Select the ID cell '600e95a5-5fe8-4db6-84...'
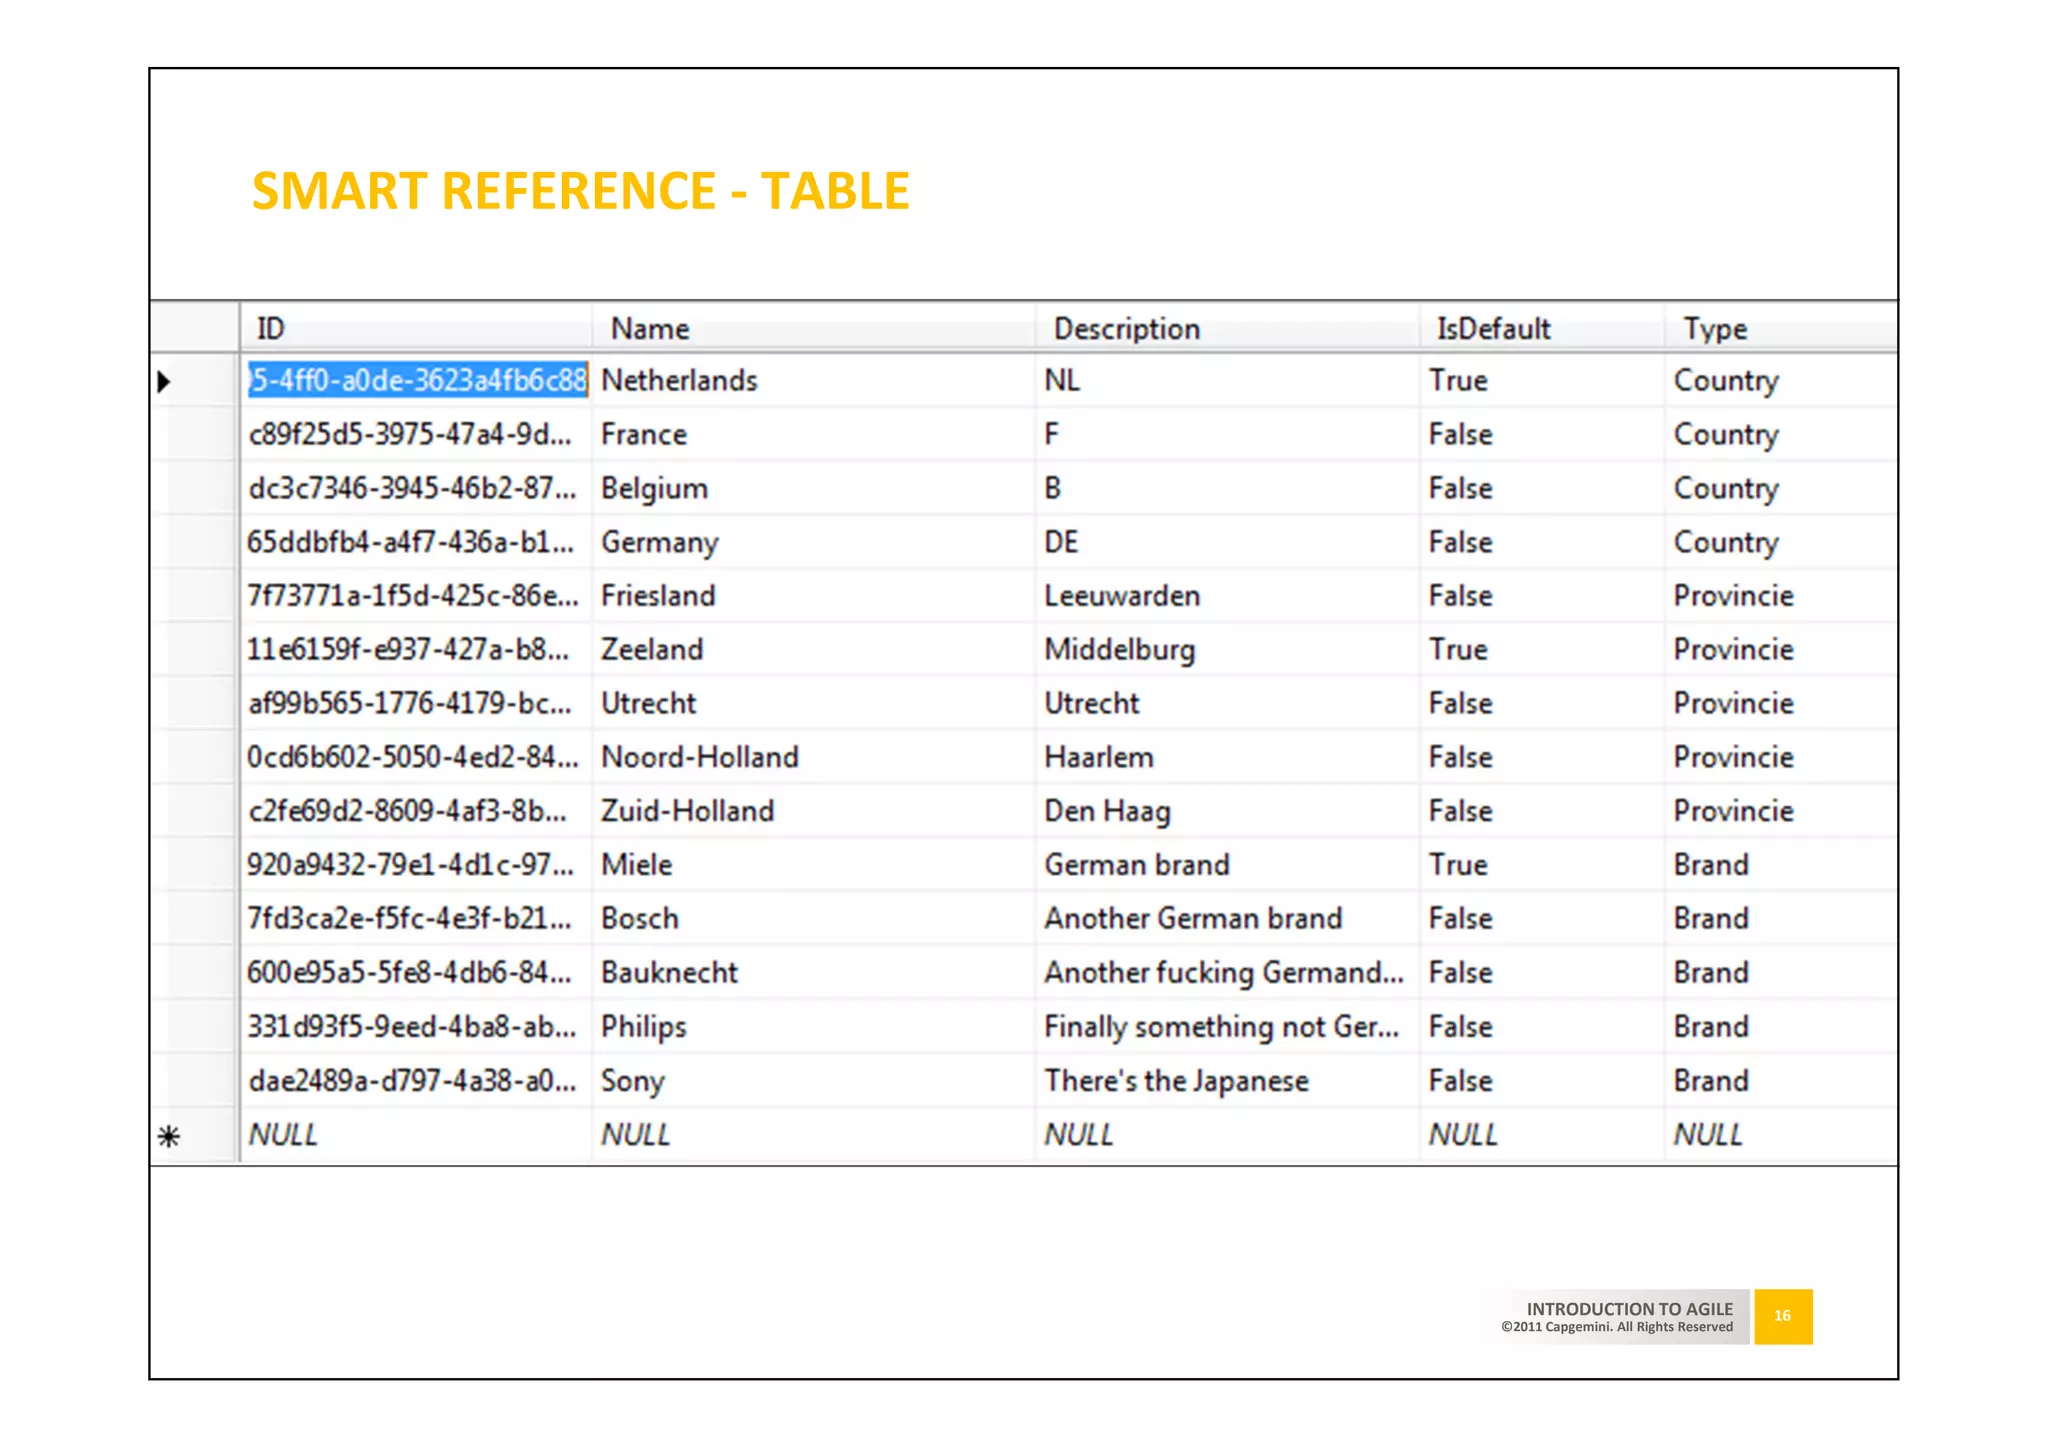 pyautogui.click(x=416, y=973)
